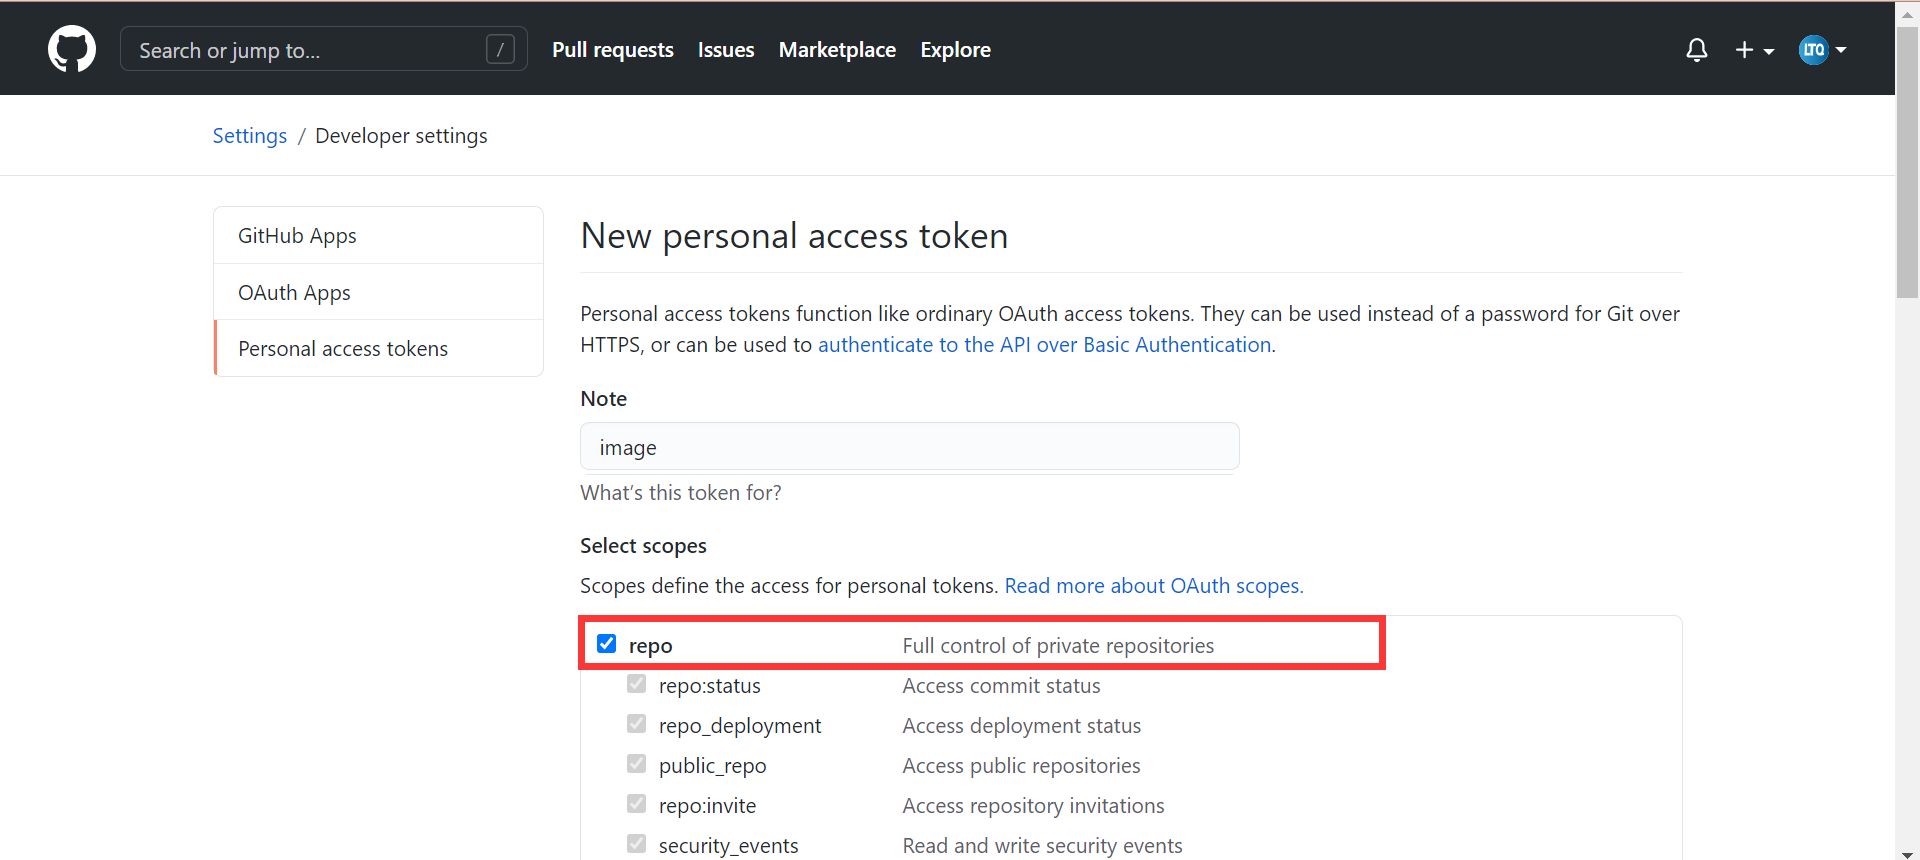Click the slash shortcut icon in search
1920x860 pixels.
tap(500, 49)
